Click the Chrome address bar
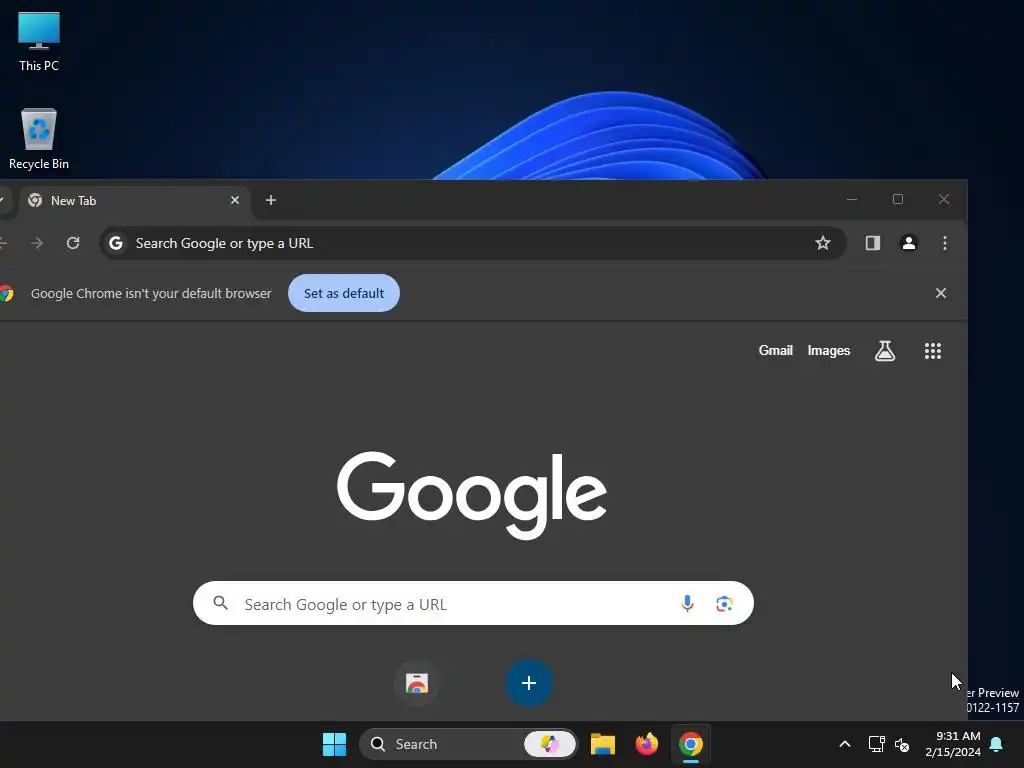 tap(473, 243)
